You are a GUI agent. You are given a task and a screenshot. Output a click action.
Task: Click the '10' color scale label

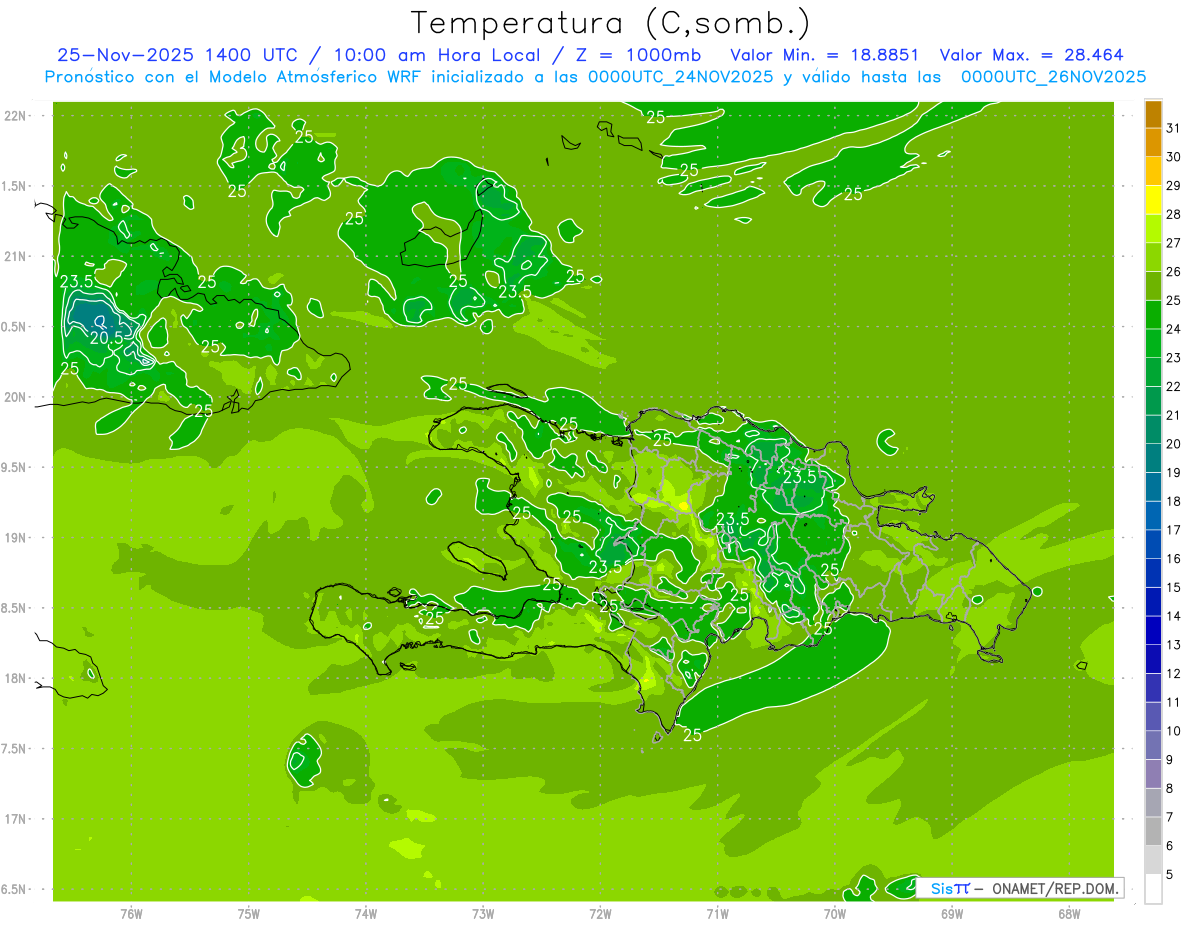click(1174, 731)
